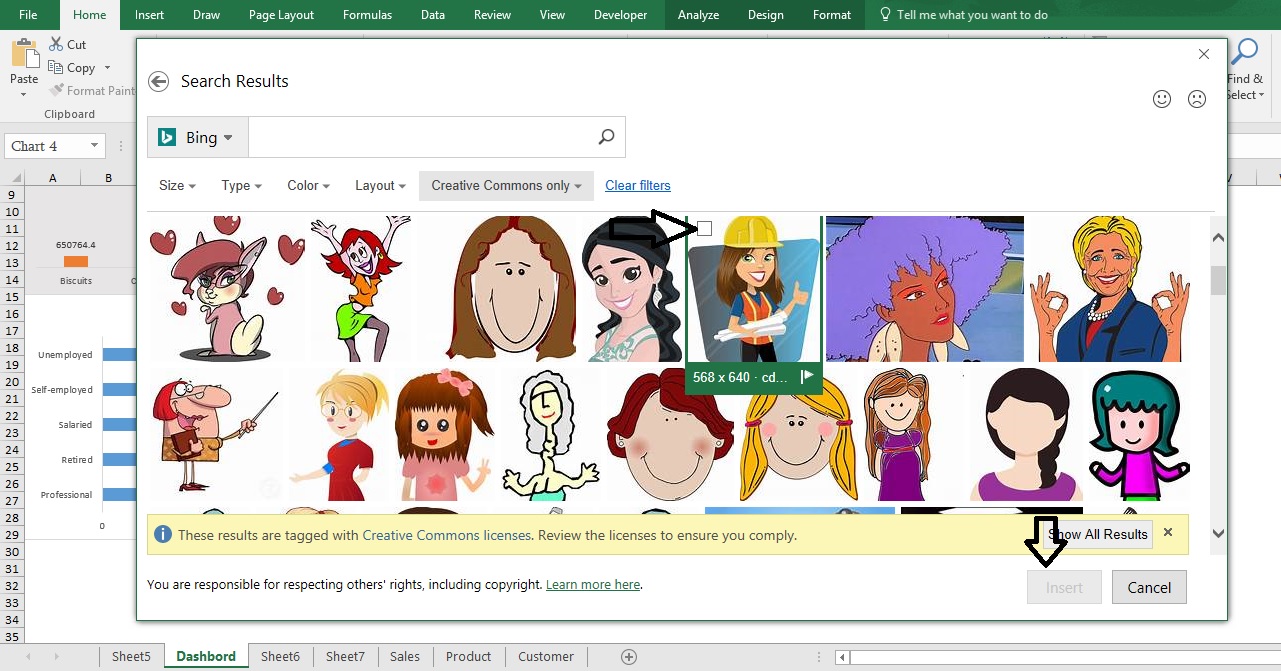
Task: Open the Paste options dropdown arrow
Action: pos(24,95)
